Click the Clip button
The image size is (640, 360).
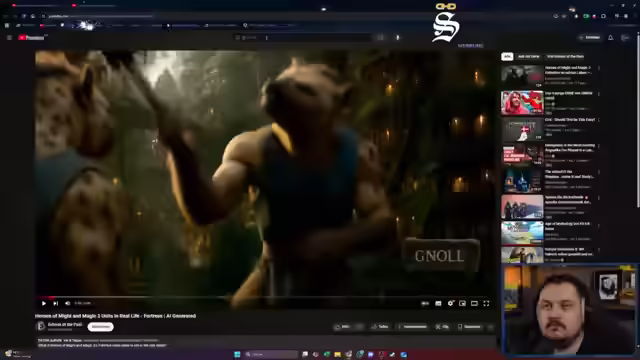pos(442,327)
